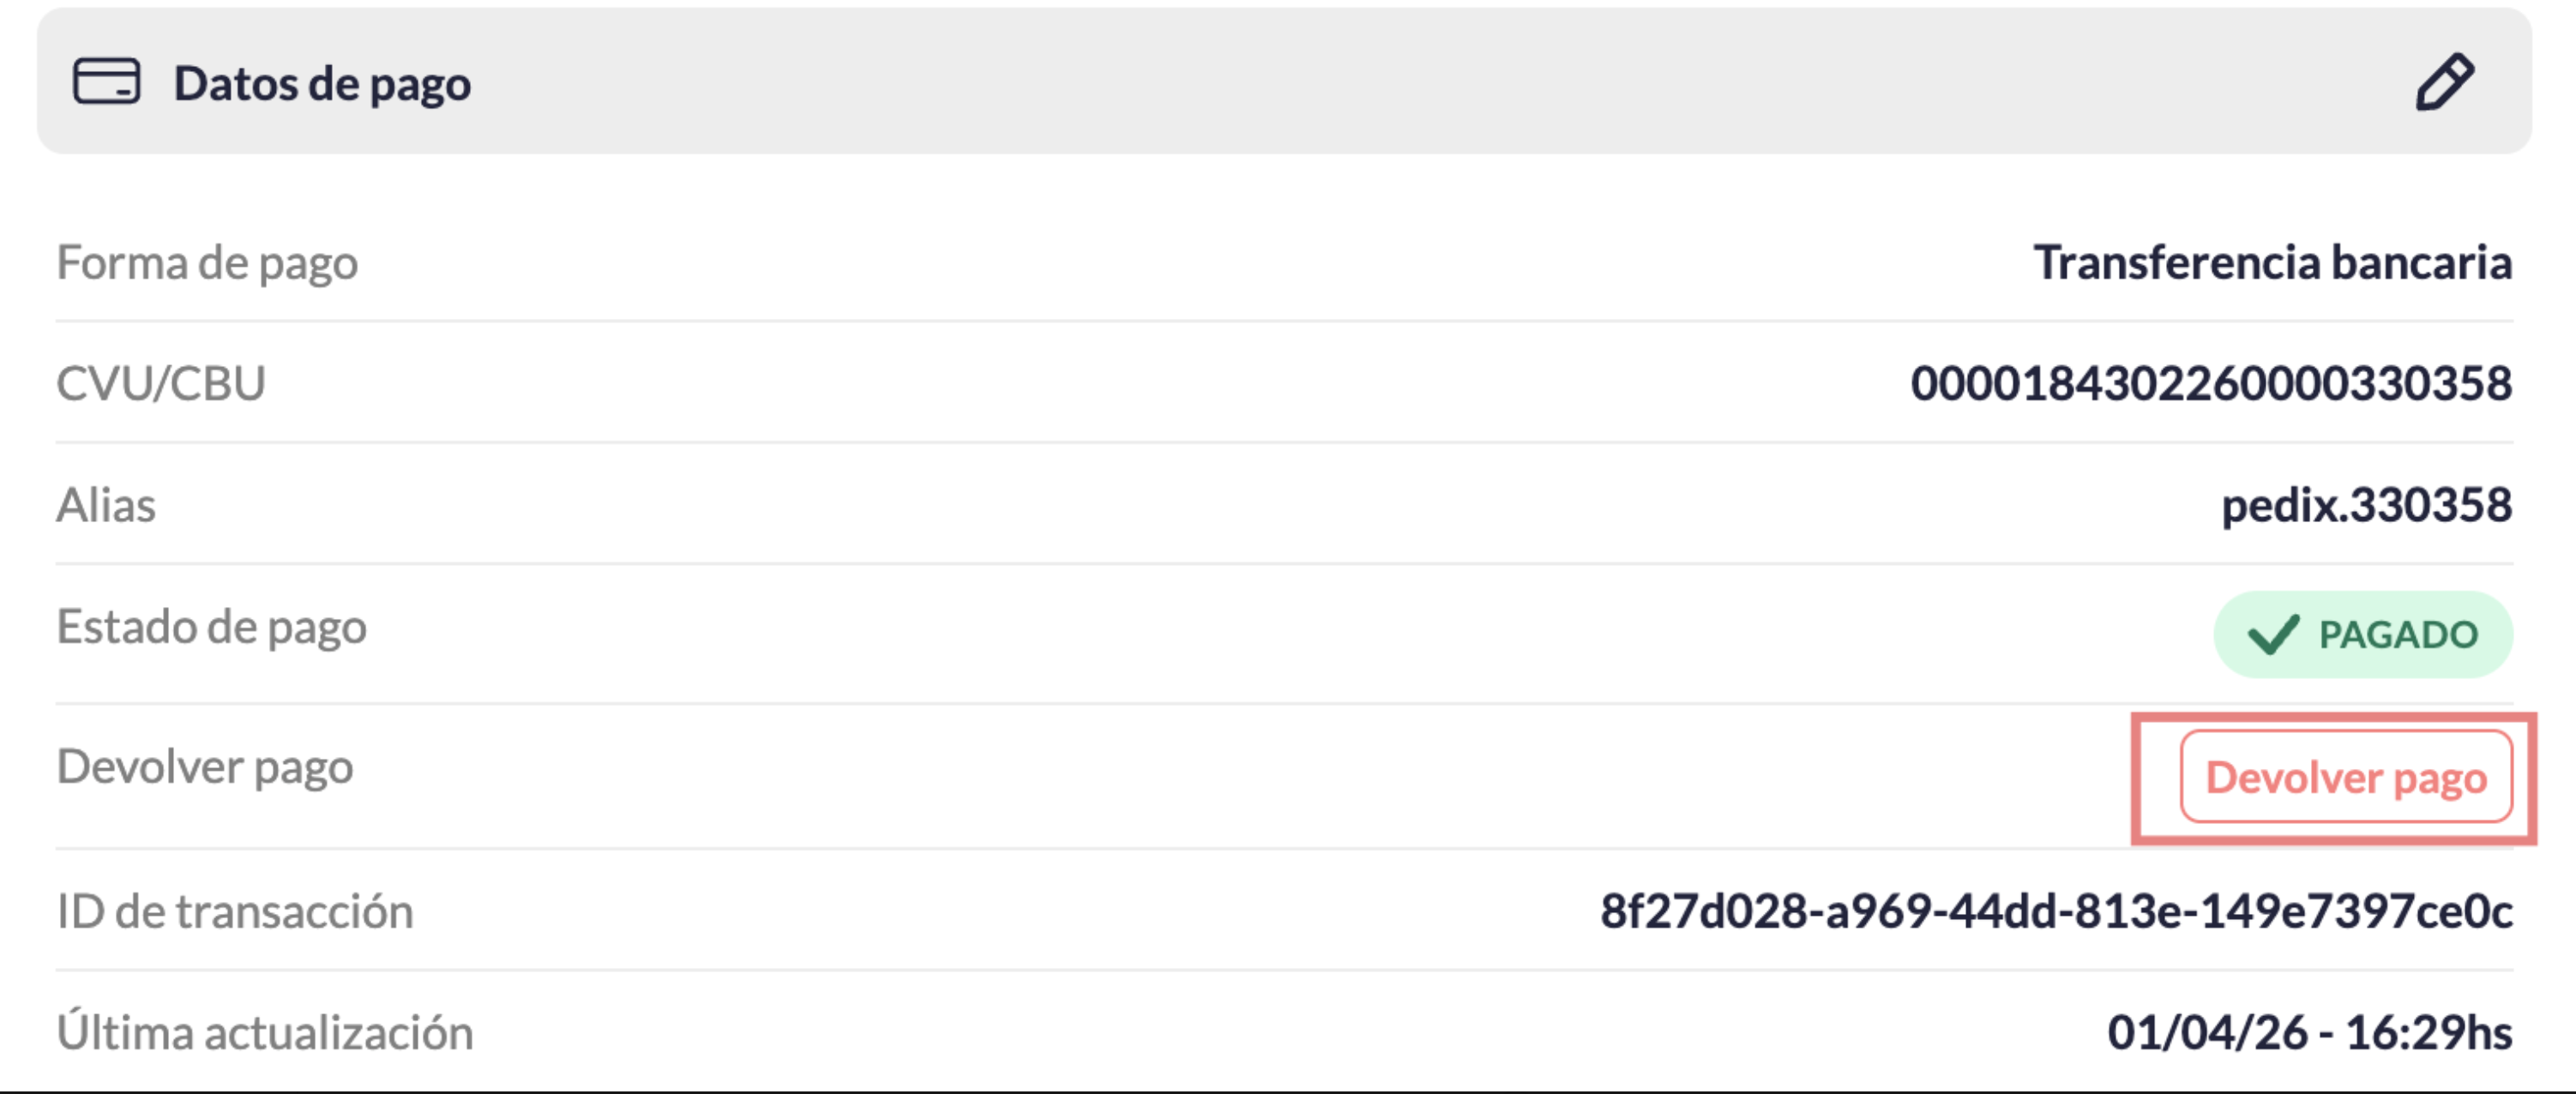This screenshot has width=2576, height=1094.
Task: Click the pencil edit icon
Action: coord(2444,82)
